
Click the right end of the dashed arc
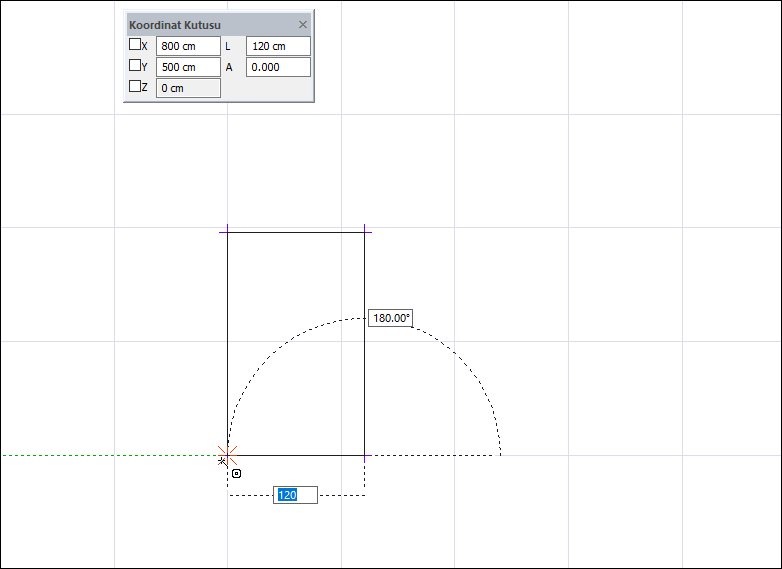point(500,454)
